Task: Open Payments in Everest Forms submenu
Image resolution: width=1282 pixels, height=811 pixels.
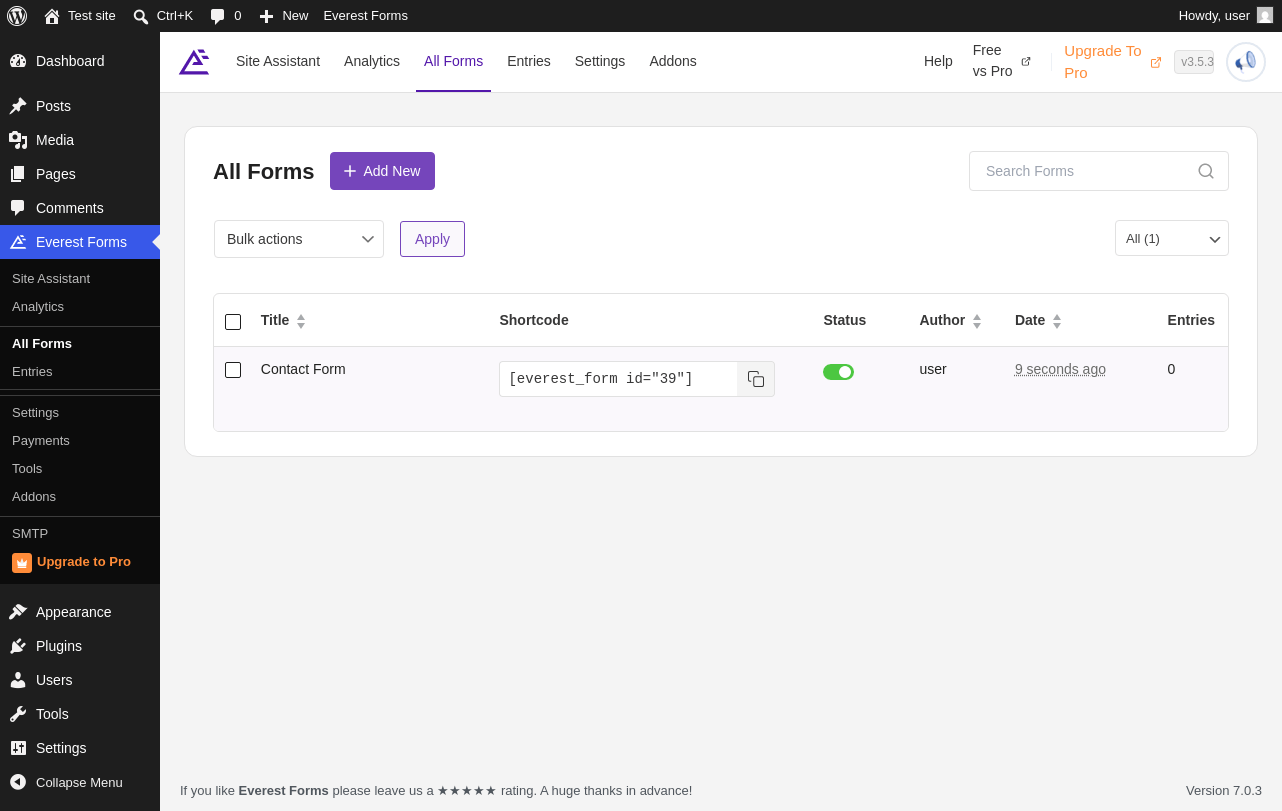Action: 41,441
